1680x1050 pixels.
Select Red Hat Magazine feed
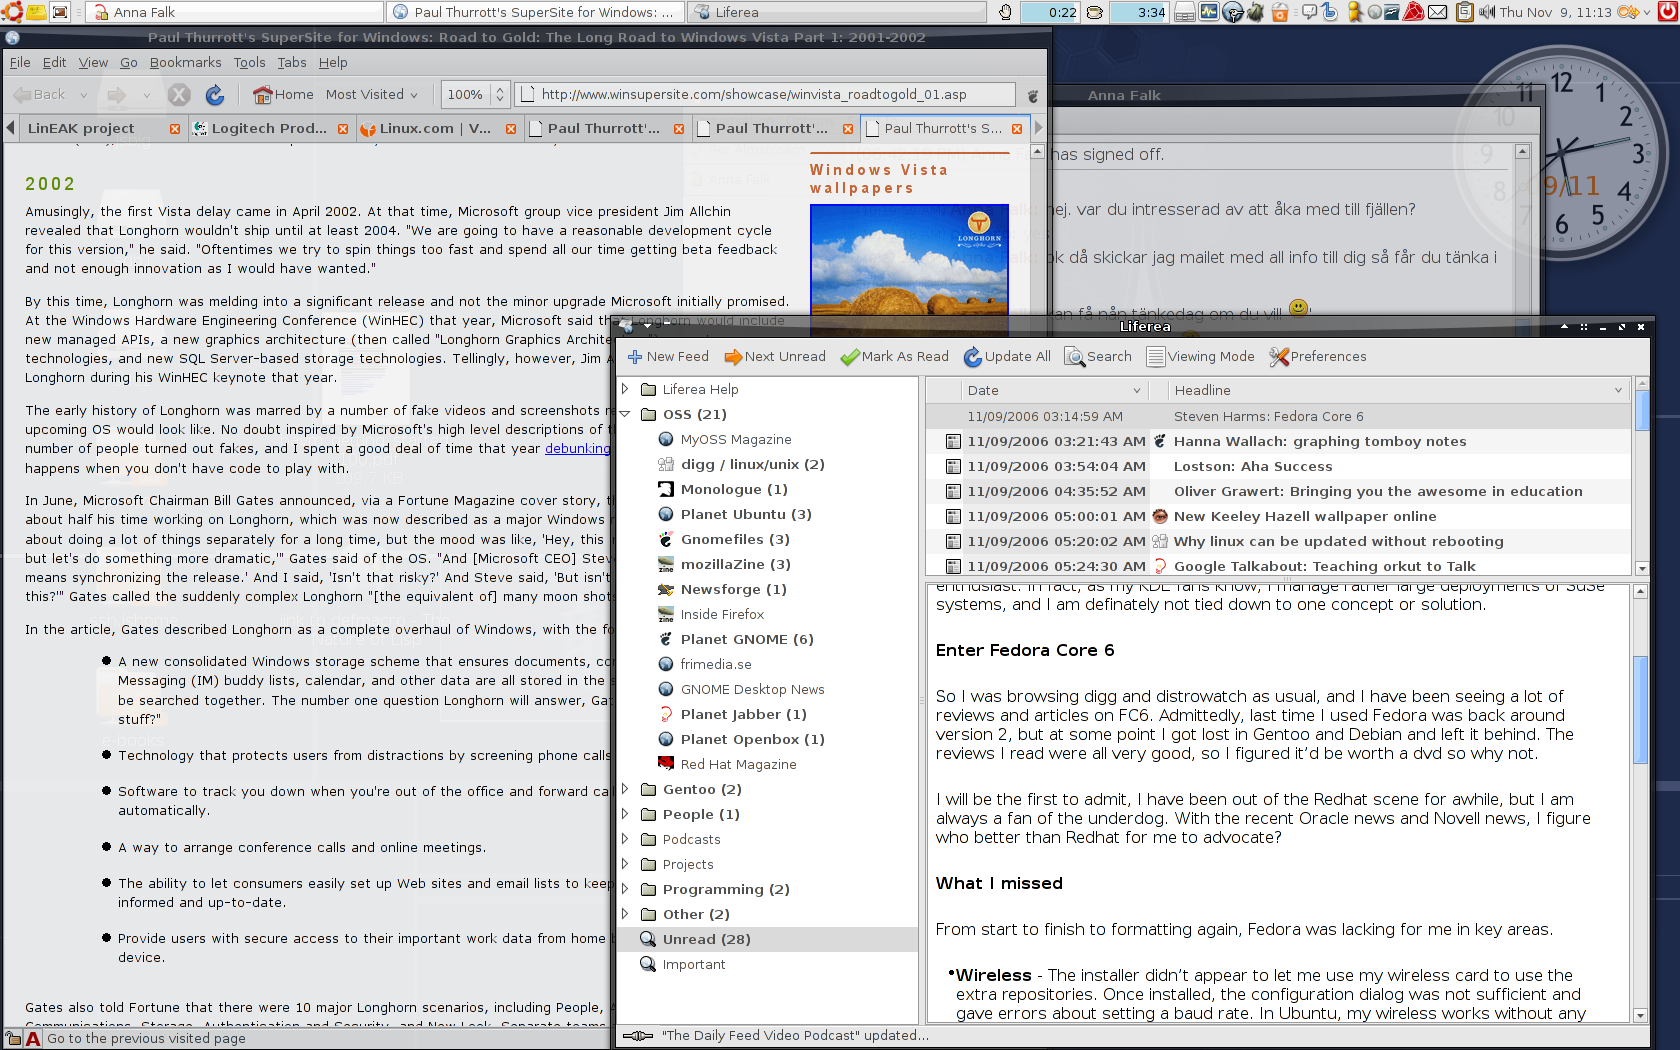(x=738, y=764)
